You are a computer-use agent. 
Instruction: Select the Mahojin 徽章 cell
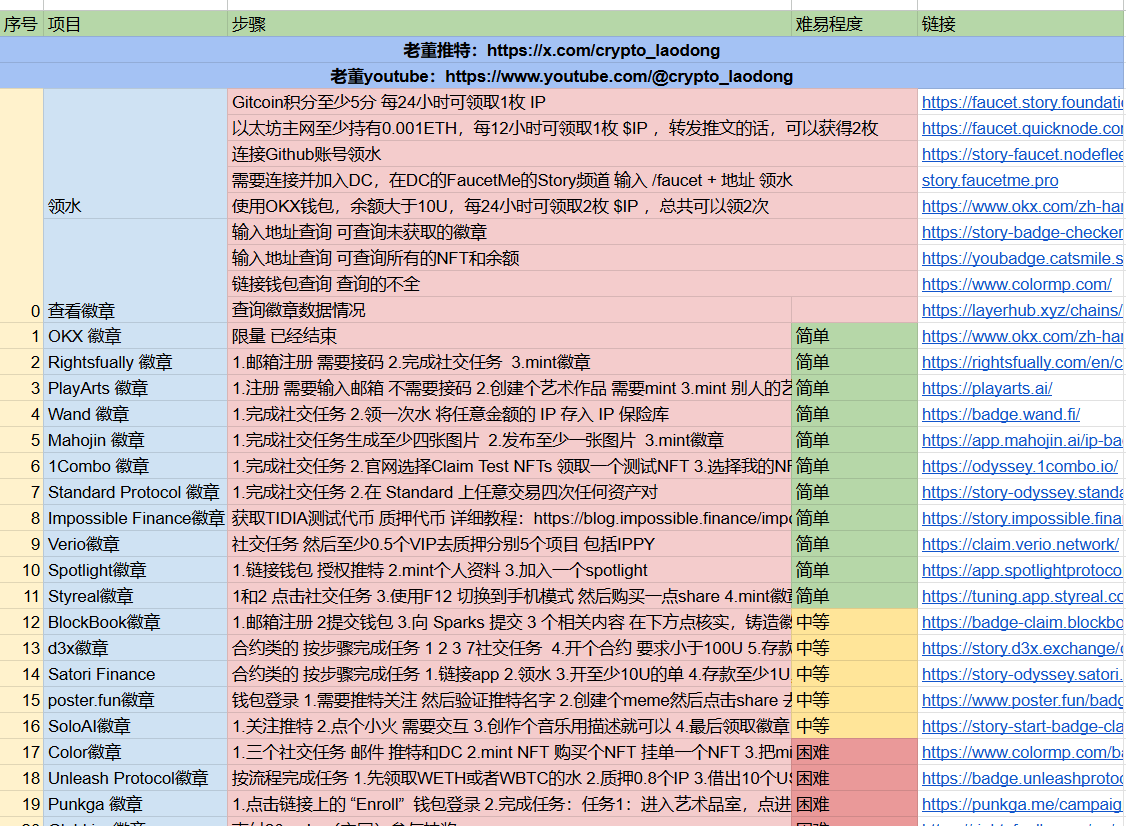pyautogui.click(x=135, y=440)
